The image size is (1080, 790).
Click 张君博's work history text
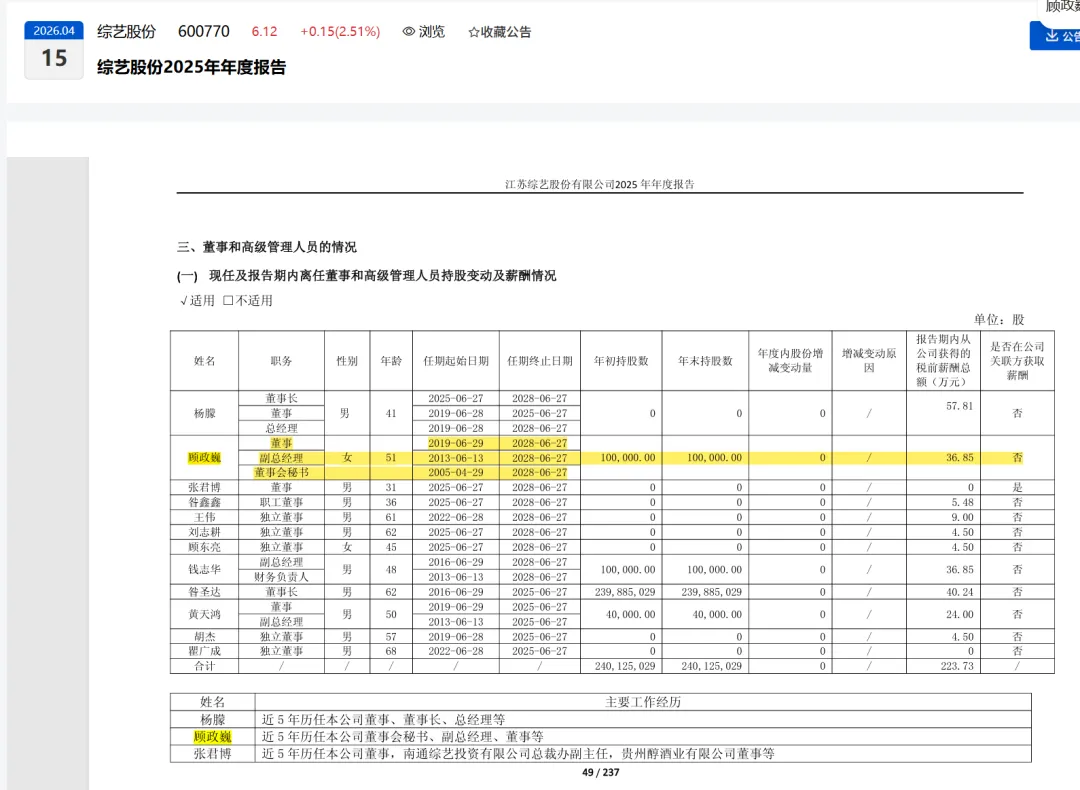(518, 754)
